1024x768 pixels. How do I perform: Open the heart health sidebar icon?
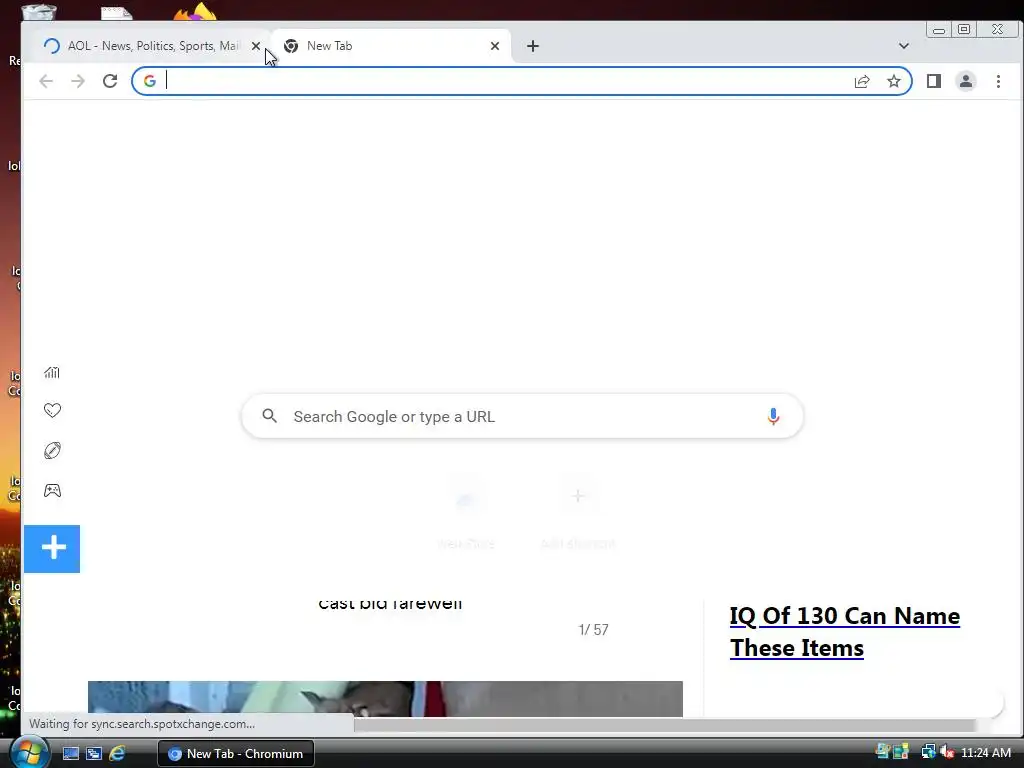(x=52, y=410)
